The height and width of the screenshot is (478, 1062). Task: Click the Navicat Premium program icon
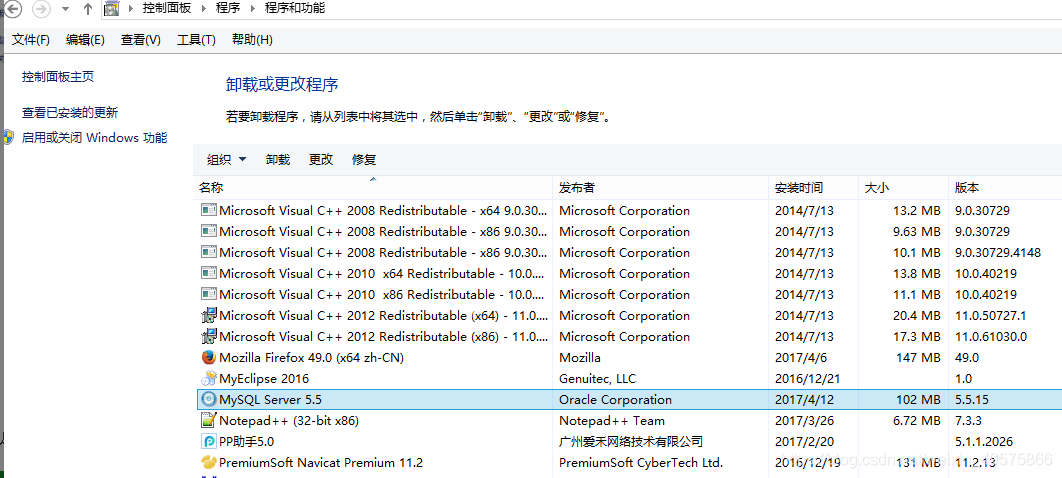point(208,462)
